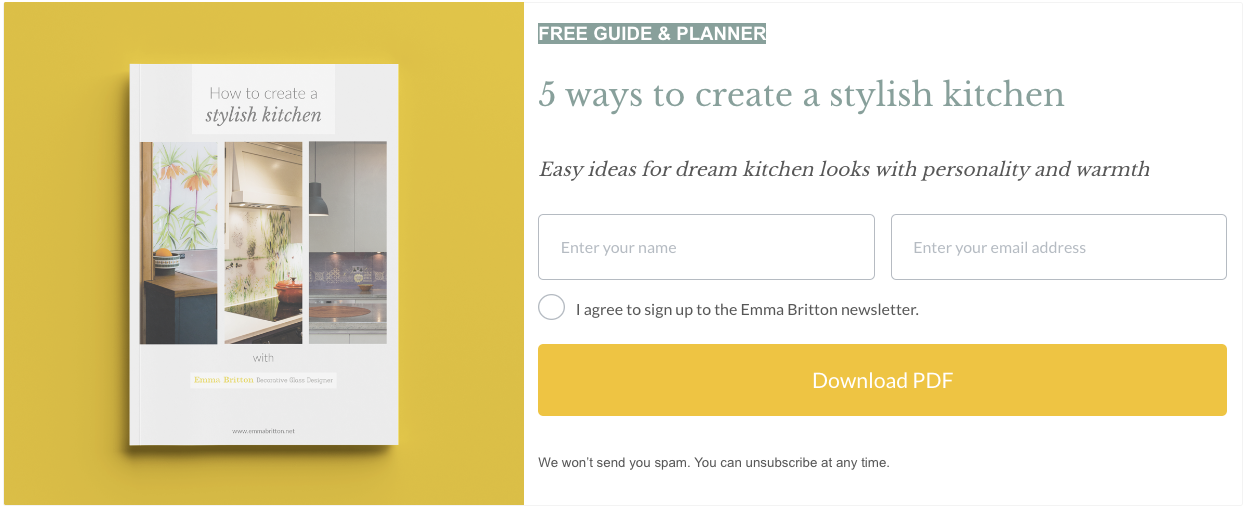Select the 'I agree to sign up' label text
The height and width of the screenshot is (506, 1246).
[747, 310]
